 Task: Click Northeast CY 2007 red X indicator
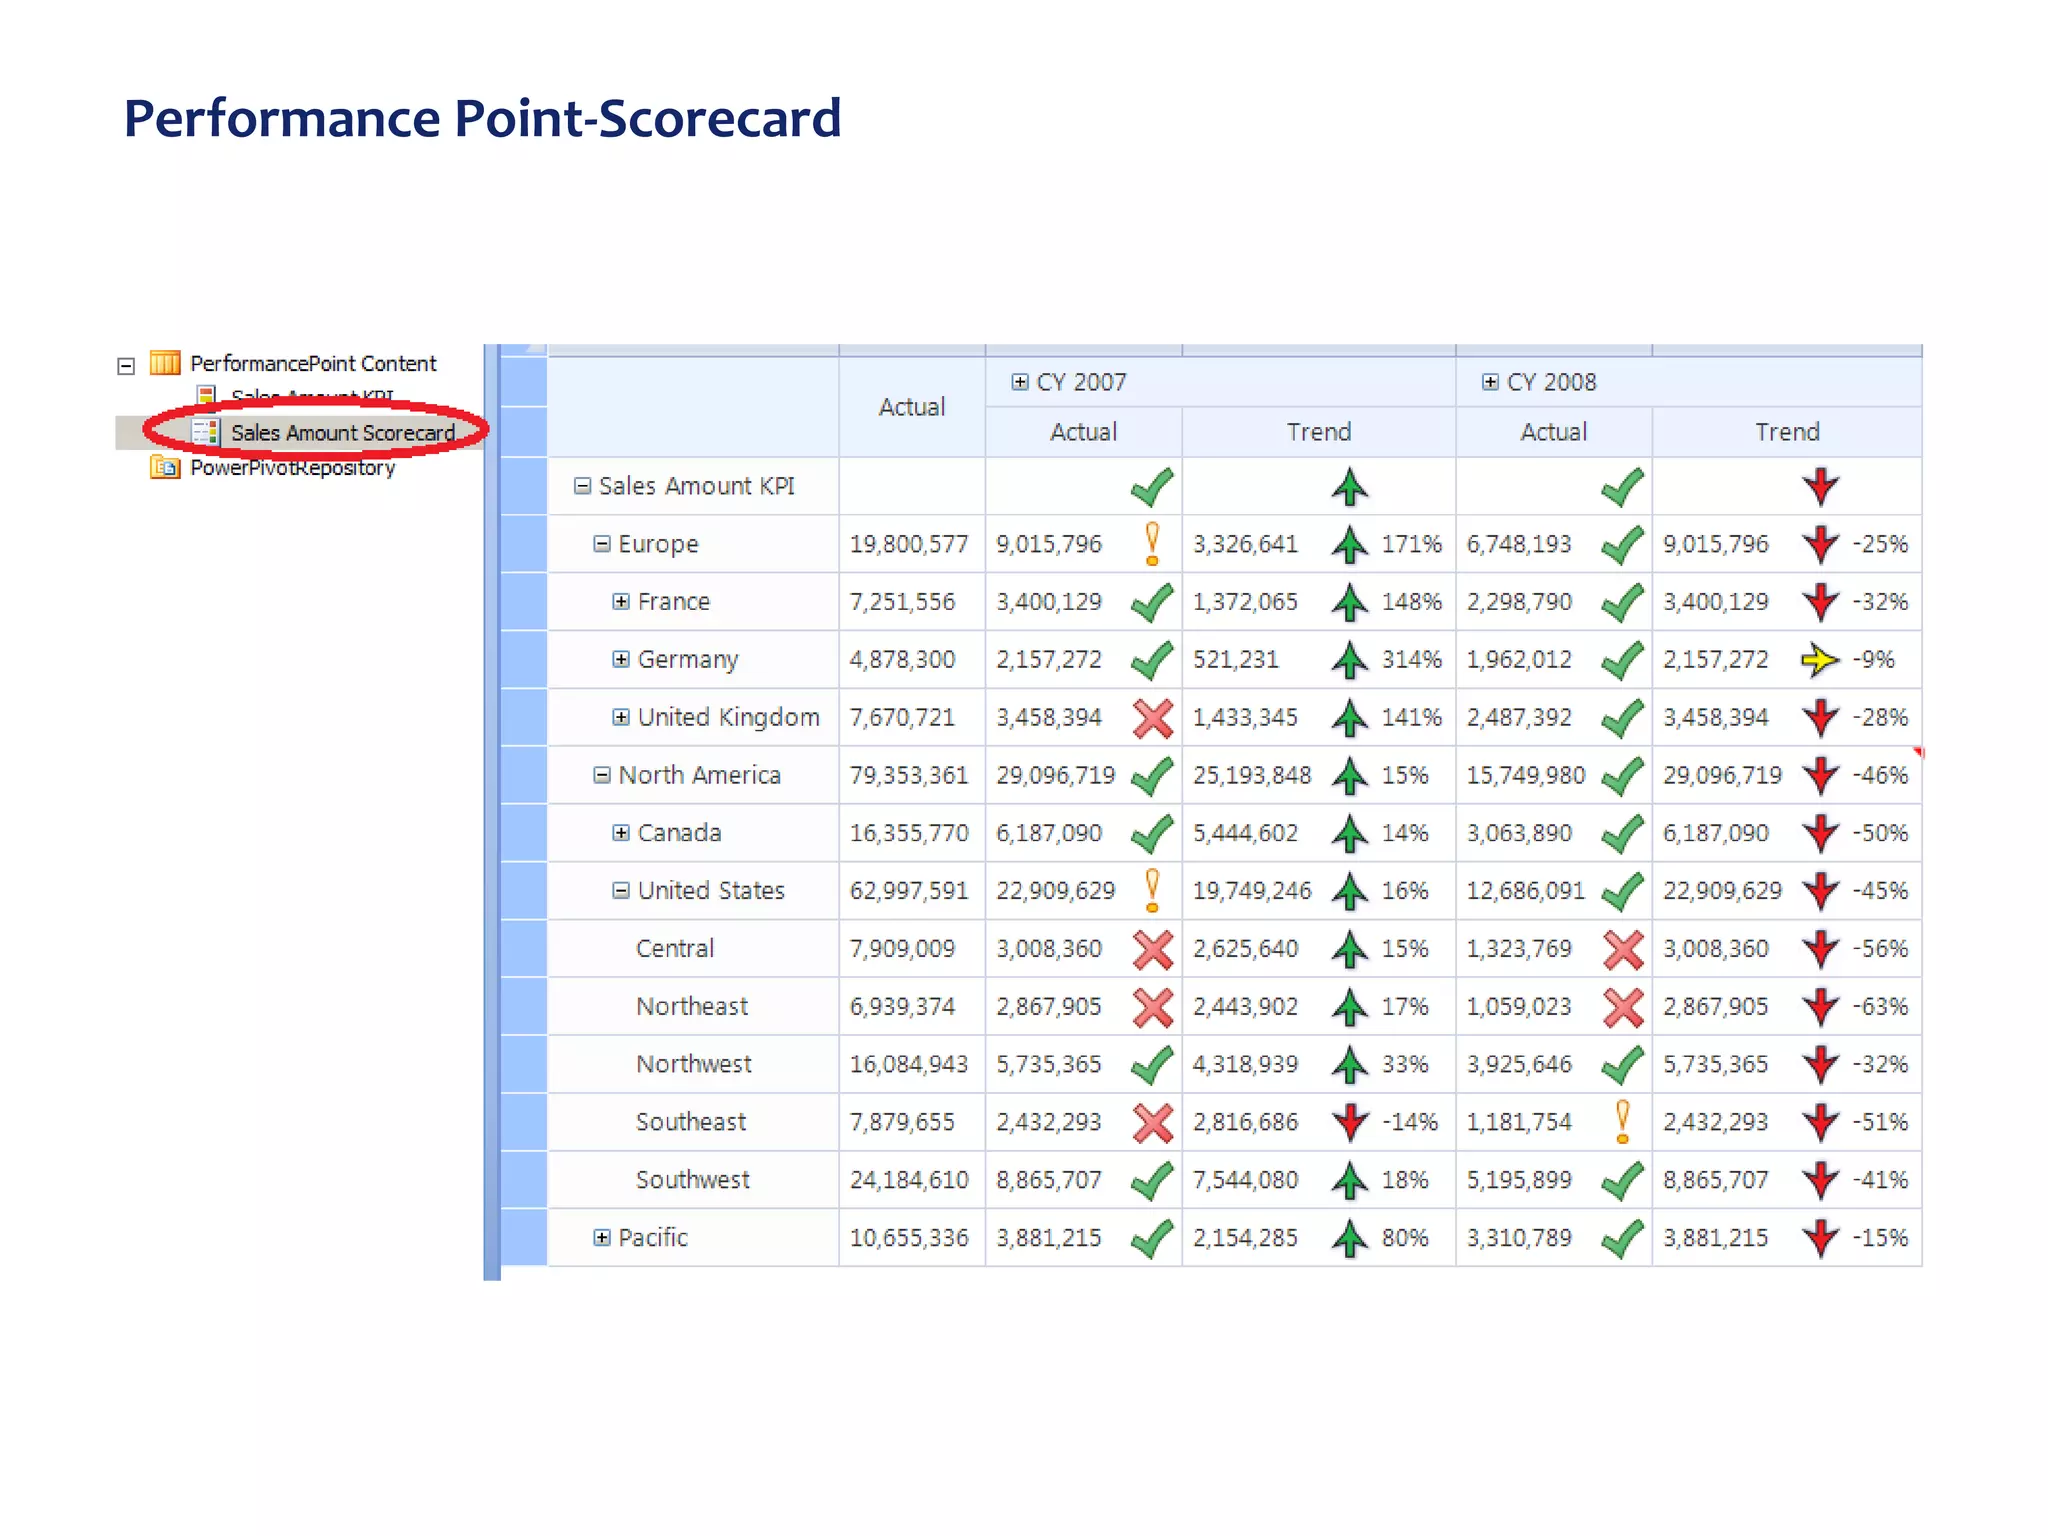(1153, 1007)
